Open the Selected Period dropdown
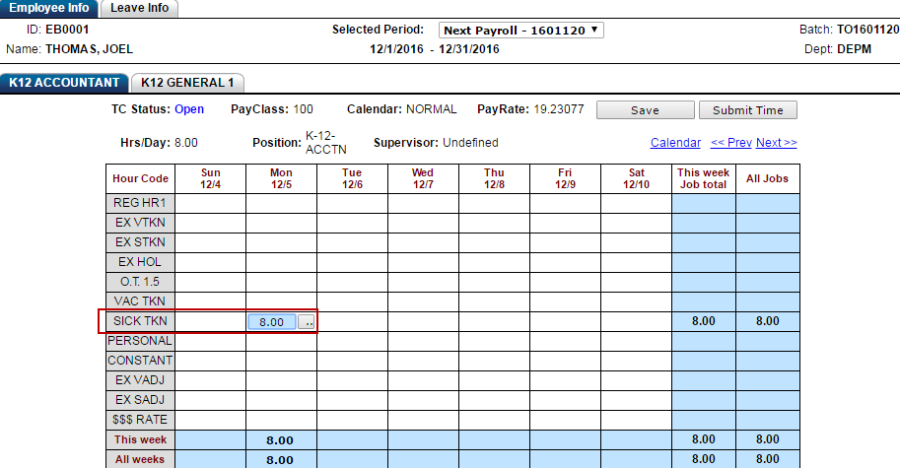 (x=520, y=30)
